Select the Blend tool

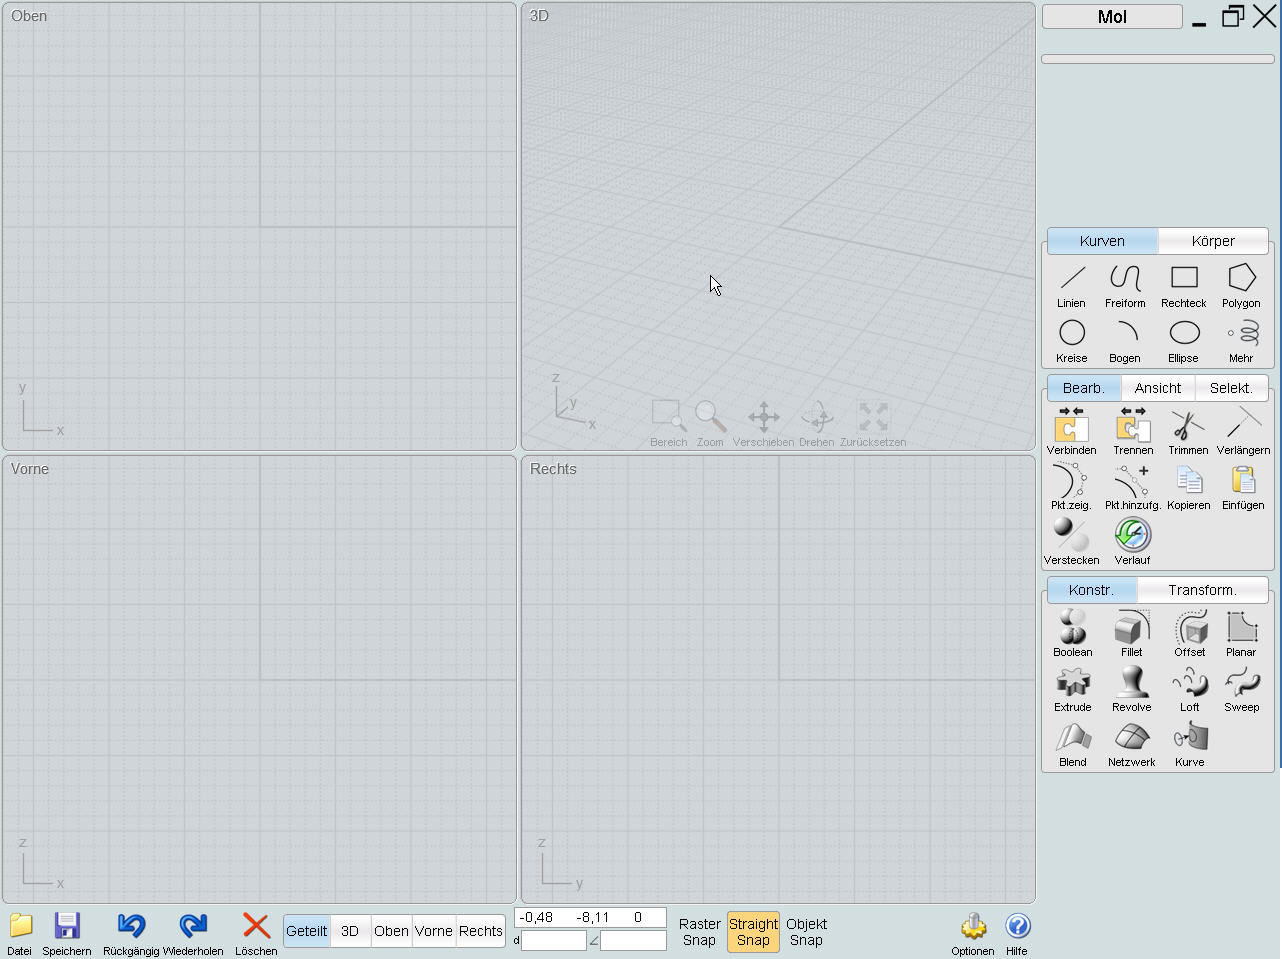point(1072,744)
